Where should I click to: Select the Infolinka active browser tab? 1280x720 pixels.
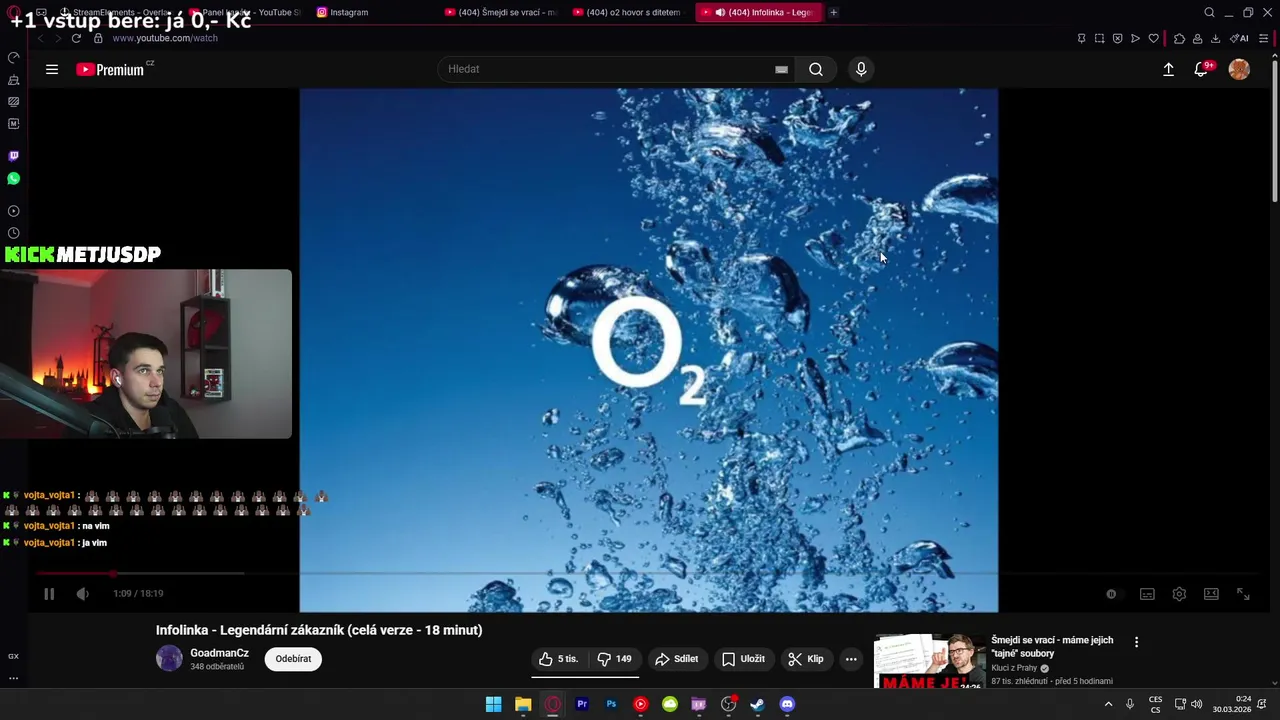point(759,12)
